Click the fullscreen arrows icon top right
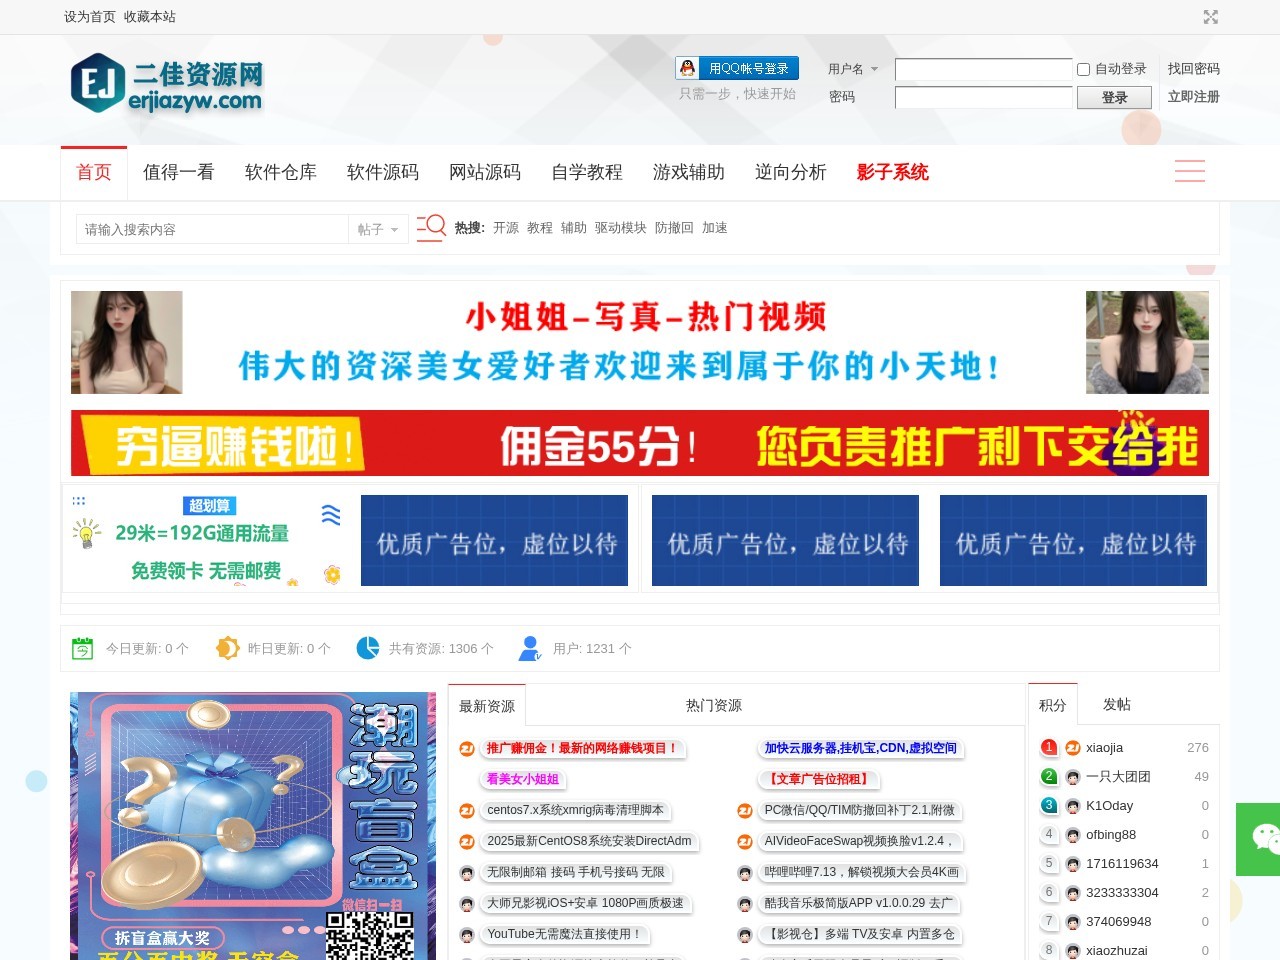 [x=1211, y=17]
